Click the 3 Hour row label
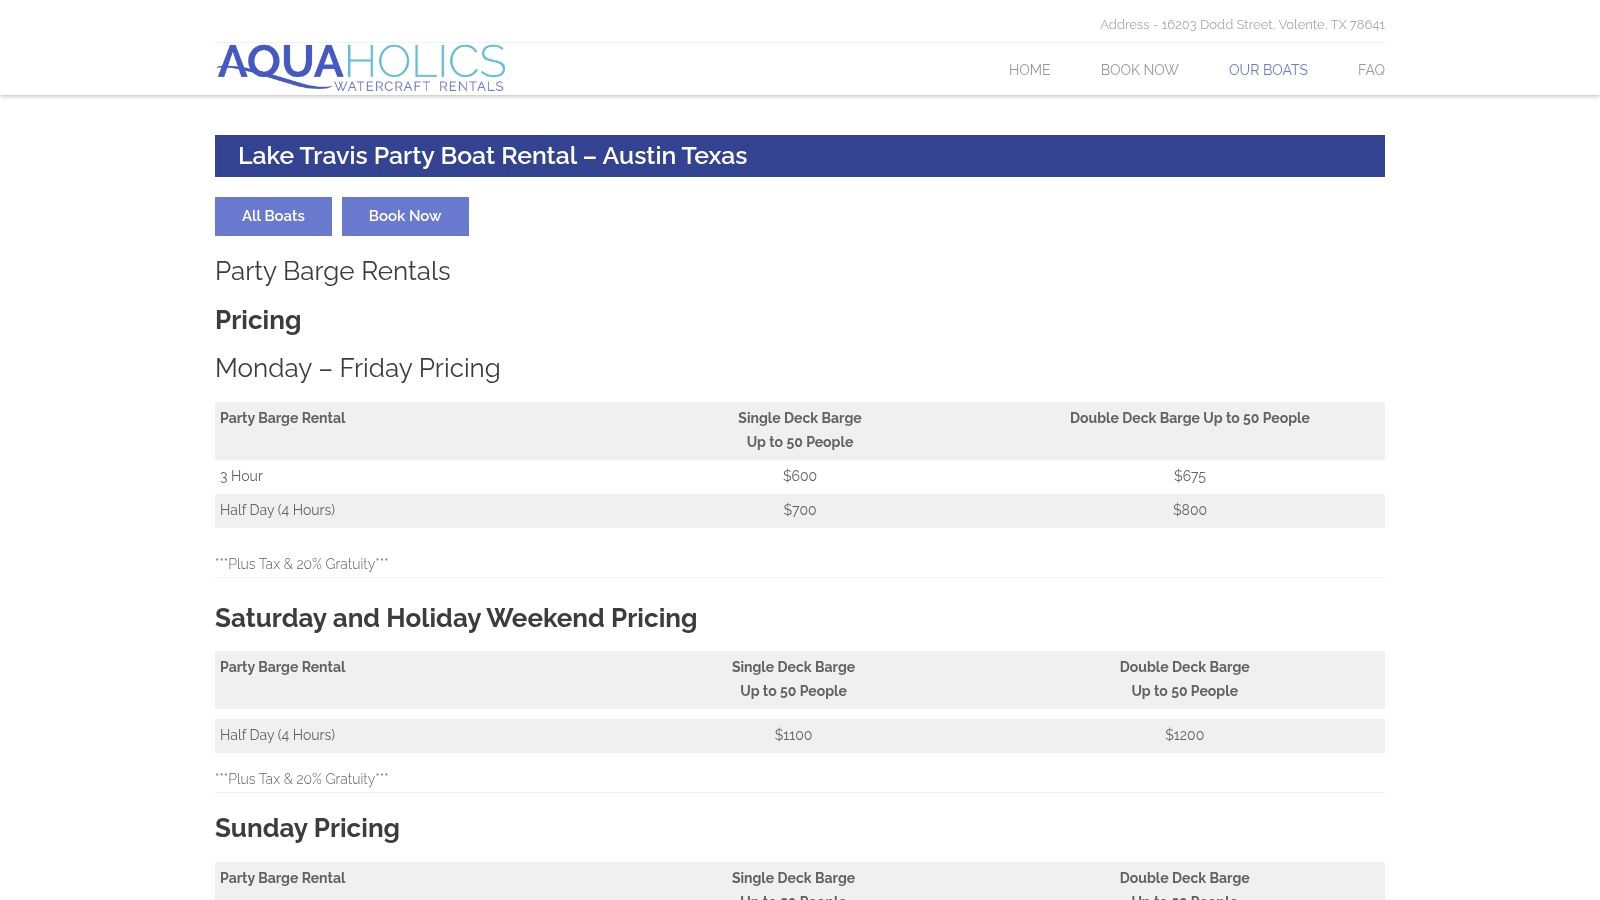Screen dimensions: 1600x900 click(x=241, y=476)
